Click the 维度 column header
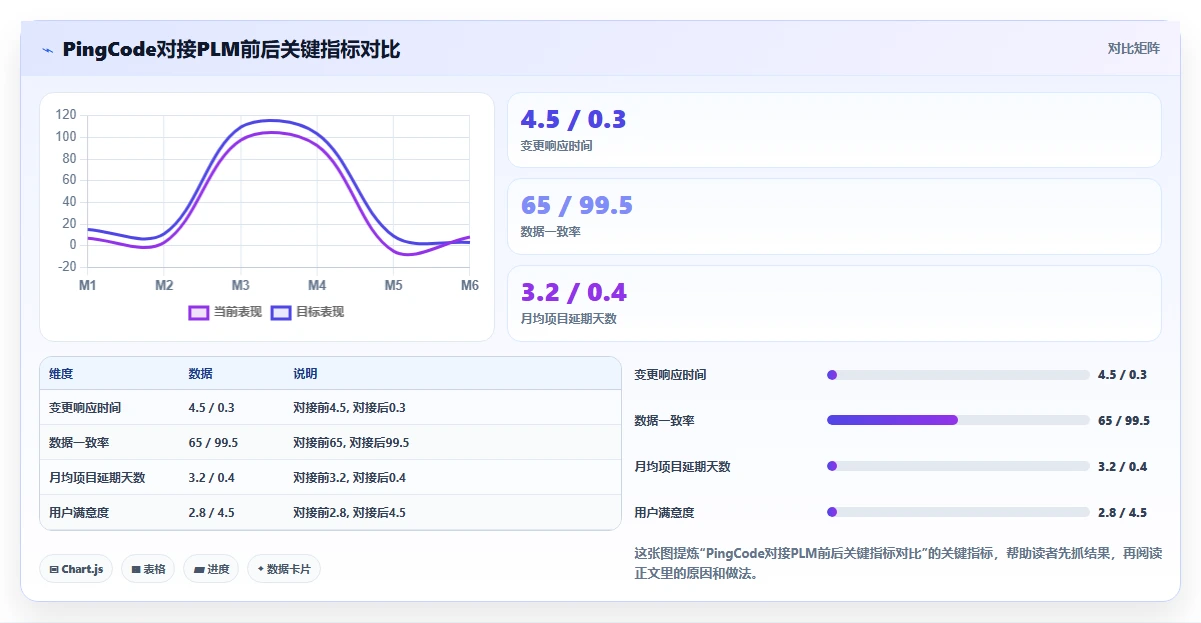The width and height of the screenshot is (1201, 623). [61, 374]
